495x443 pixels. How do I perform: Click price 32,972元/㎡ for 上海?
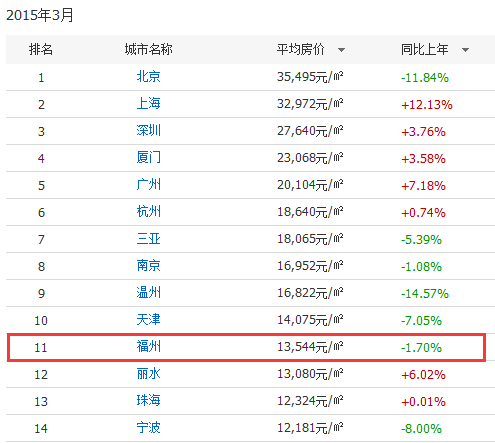tap(310, 104)
